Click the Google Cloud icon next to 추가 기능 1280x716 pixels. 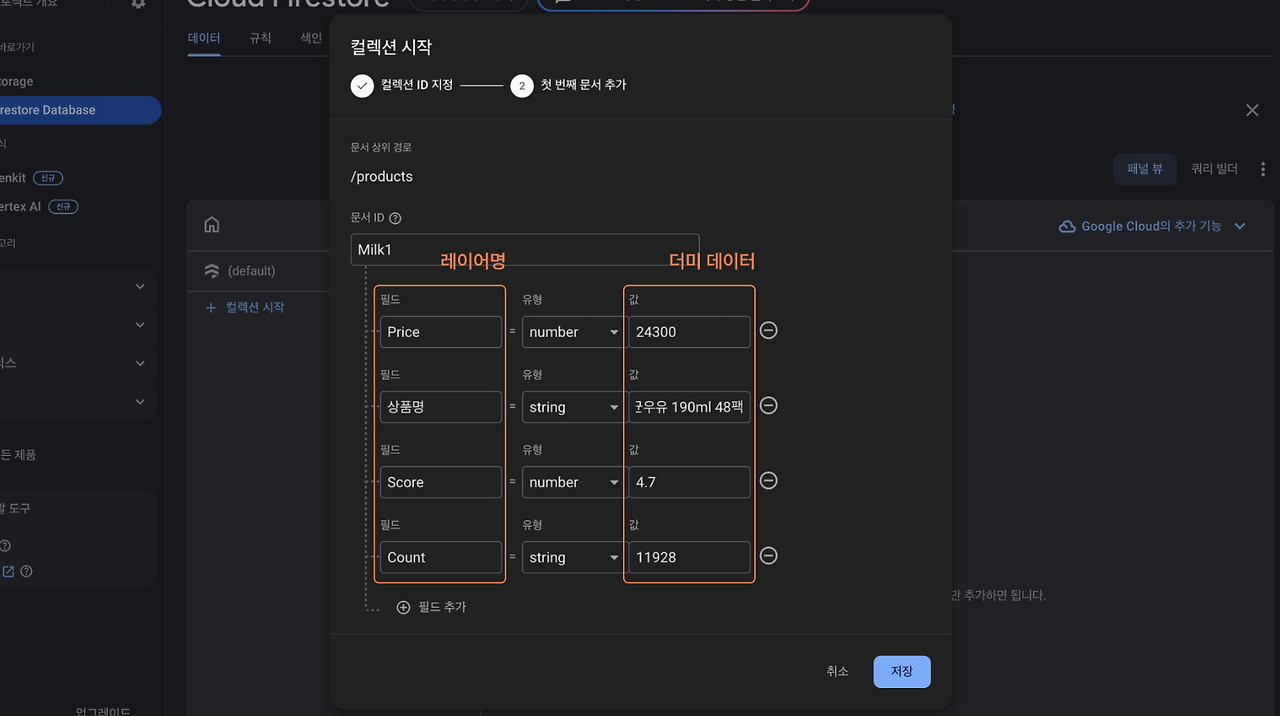(1066, 226)
